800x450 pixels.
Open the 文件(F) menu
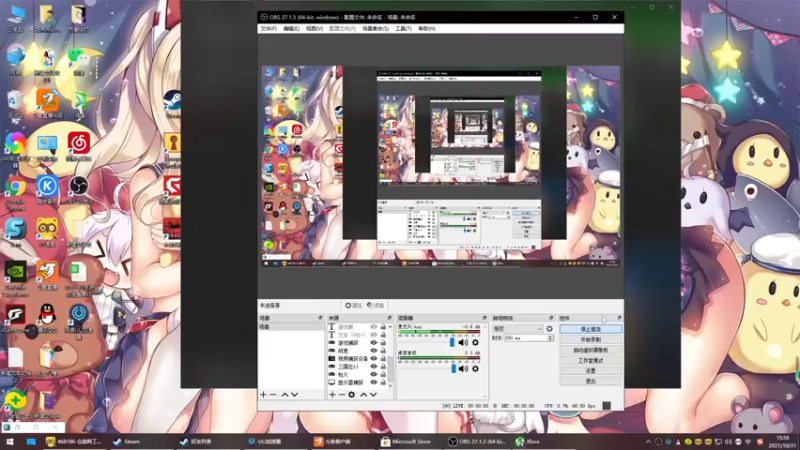click(268, 29)
